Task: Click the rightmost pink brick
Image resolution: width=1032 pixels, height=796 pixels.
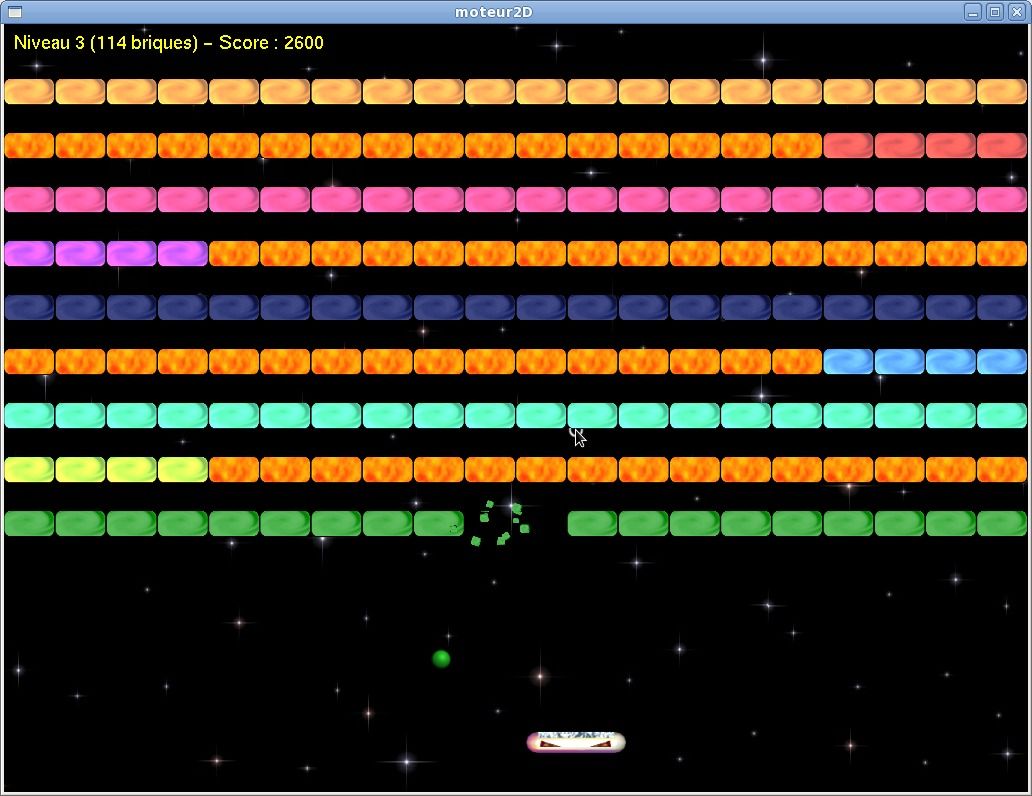Action: tap(1002, 199)
